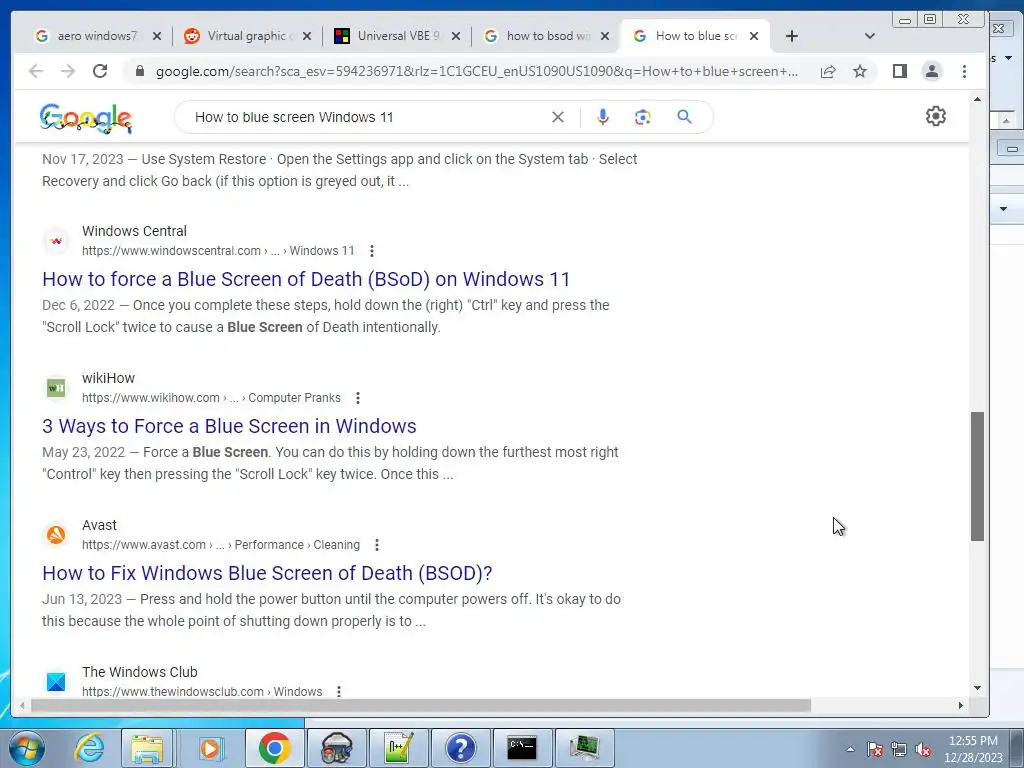Share this page via address bar icon

click(828, 71)
